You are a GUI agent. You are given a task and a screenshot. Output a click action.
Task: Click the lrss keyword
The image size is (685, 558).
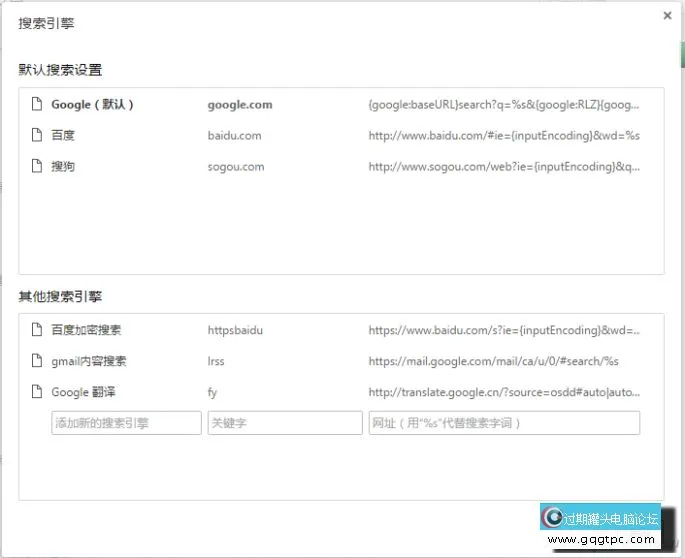(216, 361)
